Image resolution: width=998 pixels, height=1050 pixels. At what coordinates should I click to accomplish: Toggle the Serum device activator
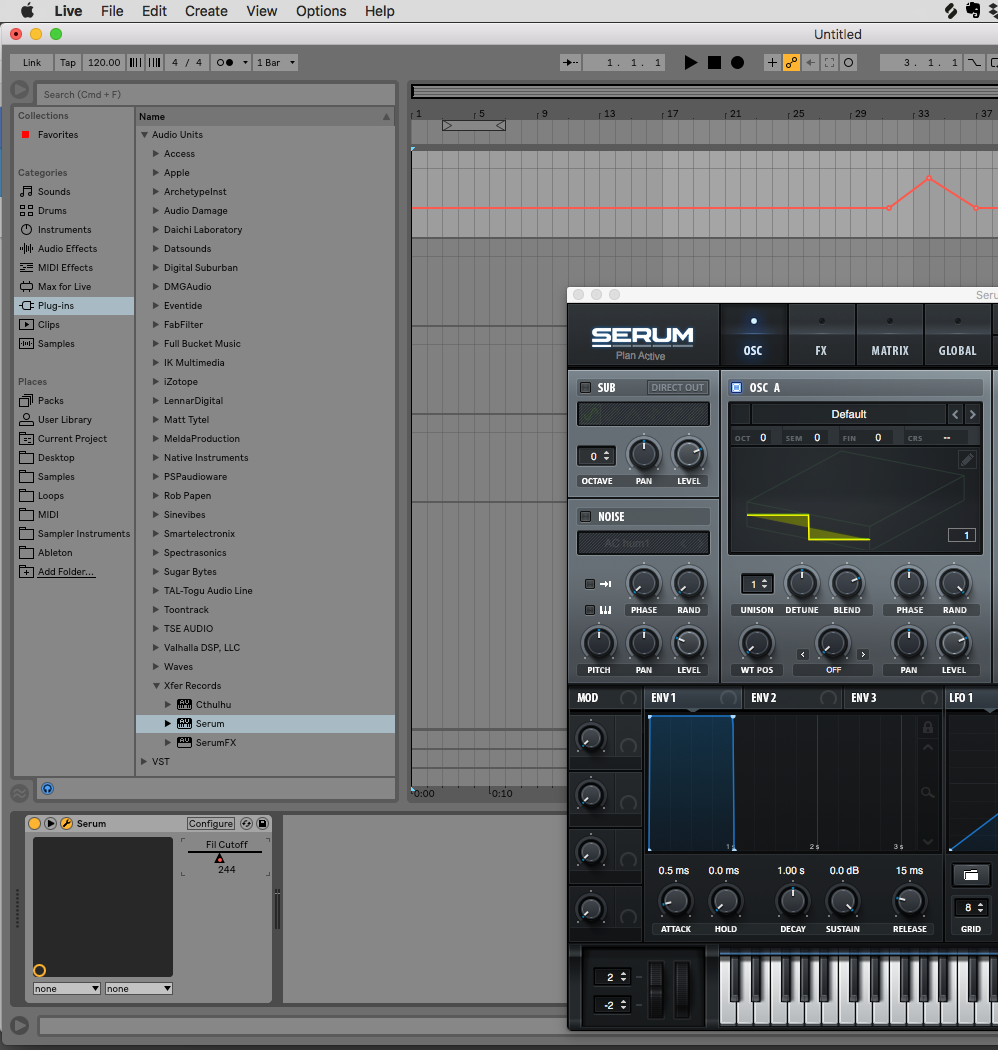coord(34,824)
